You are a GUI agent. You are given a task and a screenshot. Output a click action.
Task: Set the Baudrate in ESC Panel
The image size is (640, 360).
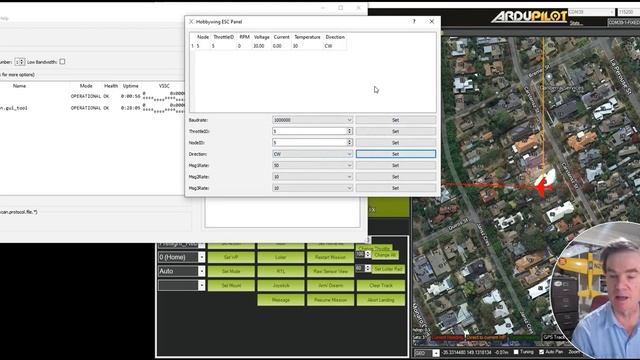pos(395,120)
